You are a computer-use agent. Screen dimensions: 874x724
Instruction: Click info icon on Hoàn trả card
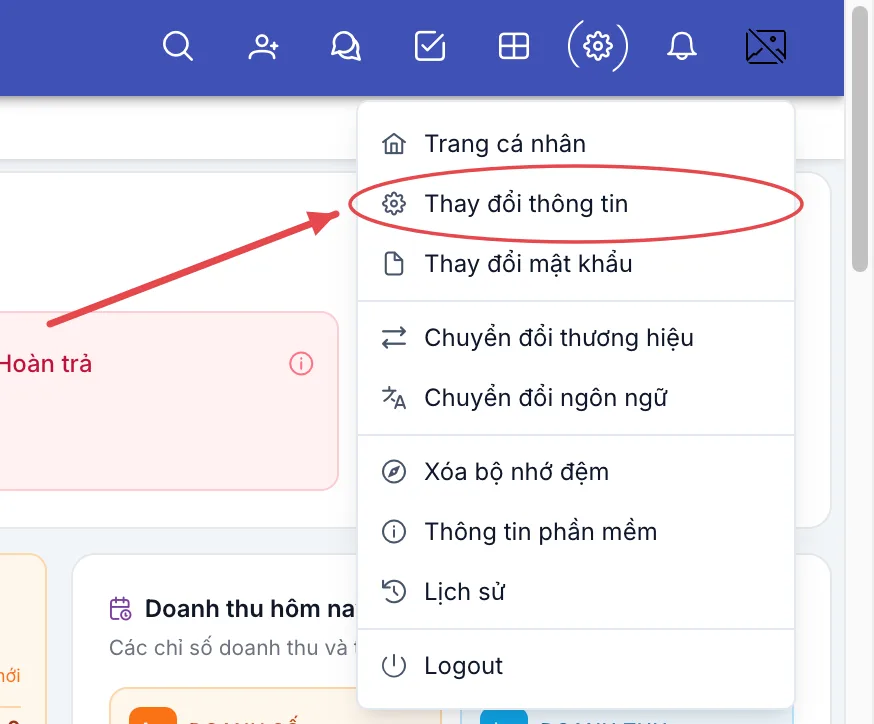click(x=301, y=364)
